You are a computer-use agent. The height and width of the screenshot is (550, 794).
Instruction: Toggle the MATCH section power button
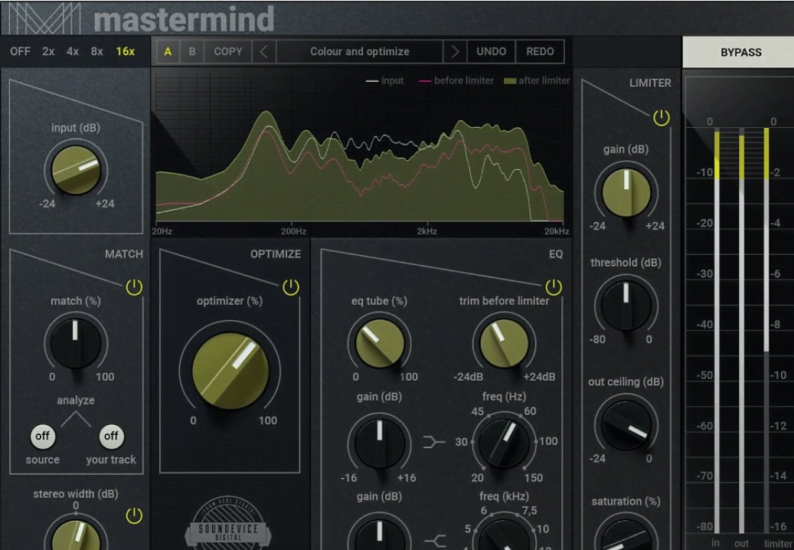coord(134,287)
